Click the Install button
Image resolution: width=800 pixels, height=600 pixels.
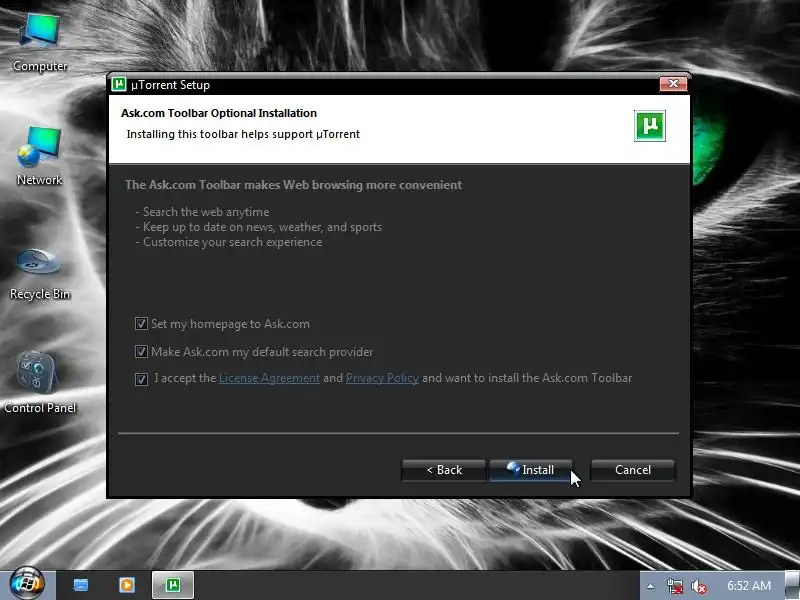(531, 470)
